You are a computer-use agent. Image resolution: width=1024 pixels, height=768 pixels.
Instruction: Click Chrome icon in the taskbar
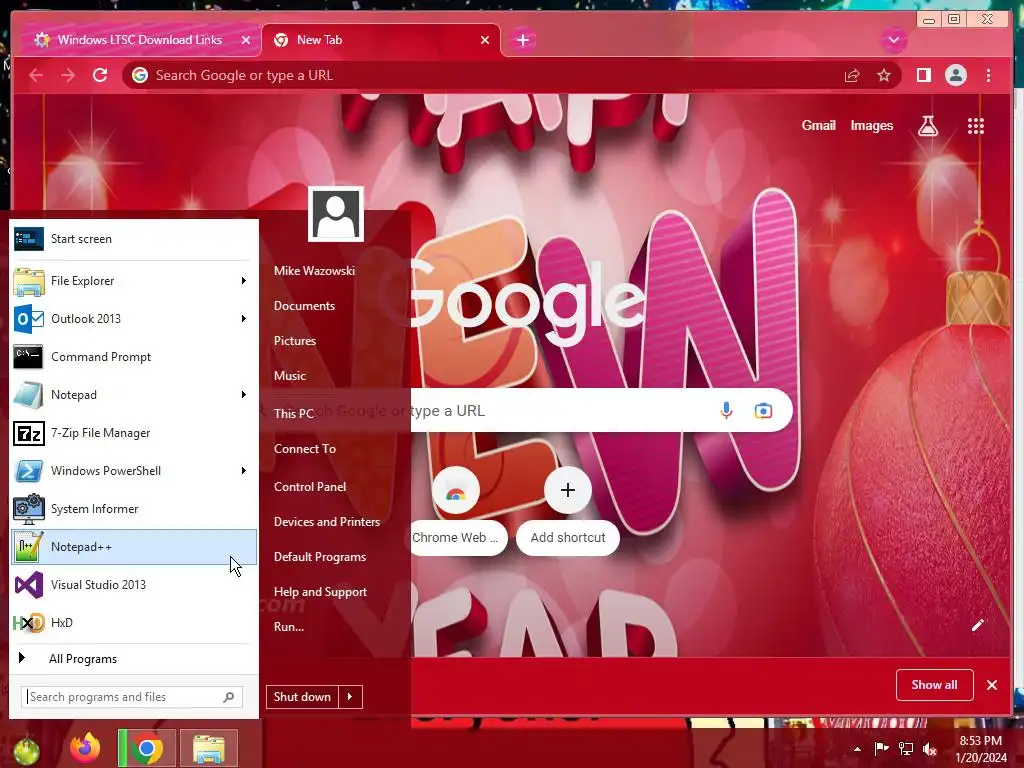147,748
